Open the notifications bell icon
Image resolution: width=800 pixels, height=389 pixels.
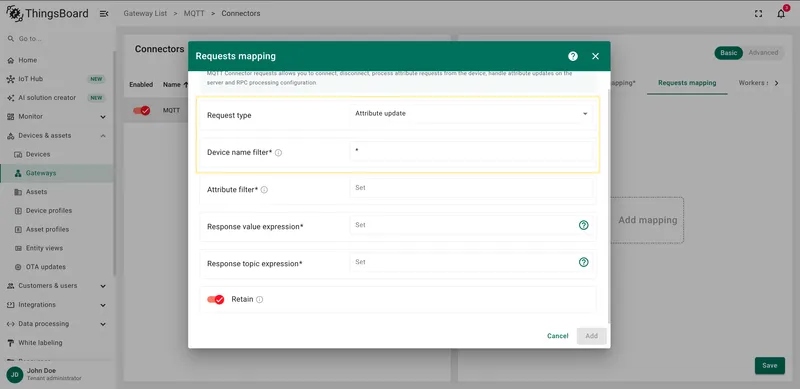[781, 14]
